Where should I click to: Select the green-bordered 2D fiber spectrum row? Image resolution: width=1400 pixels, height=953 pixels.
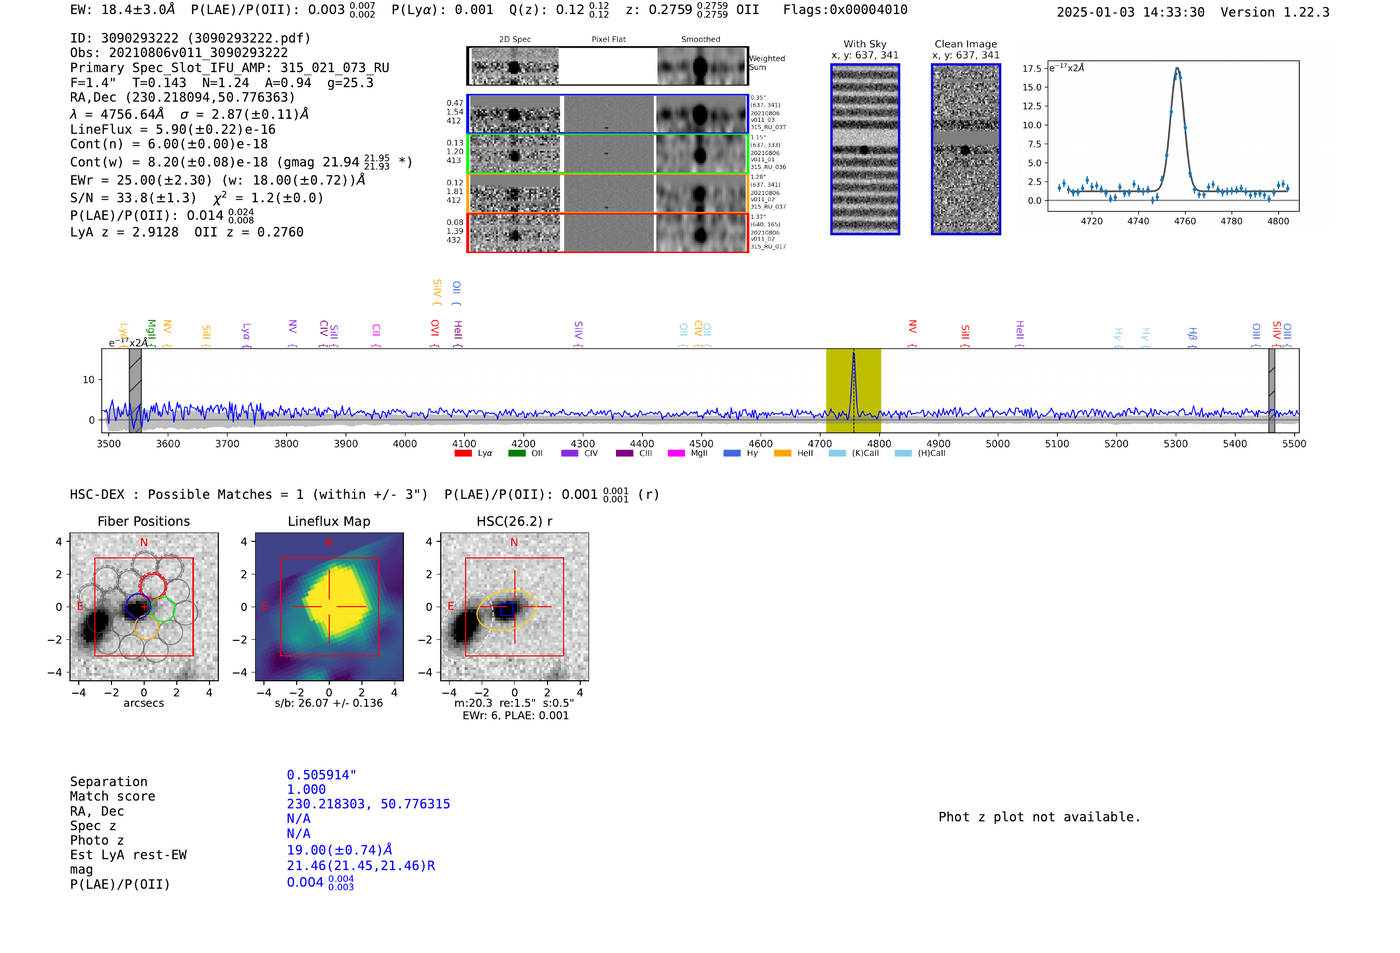[x=607, y=154]
